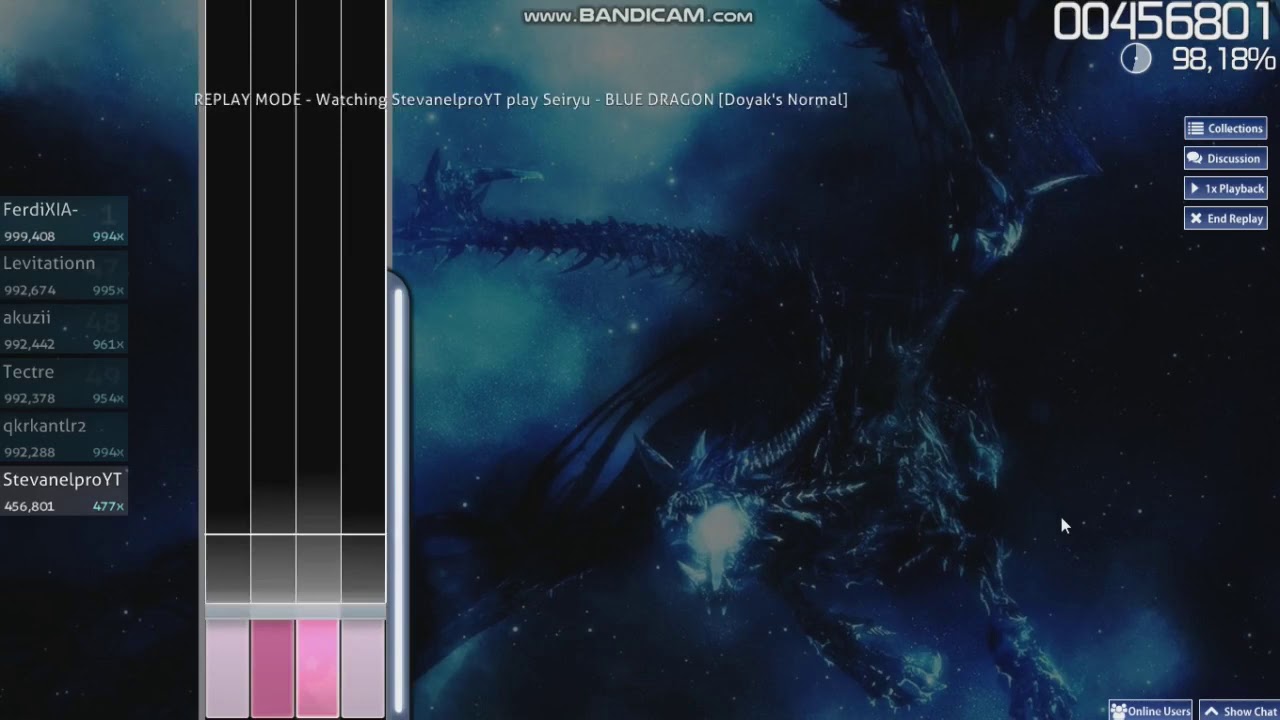Select akuzii leaderboard entry
The height and width of the screenshot is (720, 1280).
point(64,330)
